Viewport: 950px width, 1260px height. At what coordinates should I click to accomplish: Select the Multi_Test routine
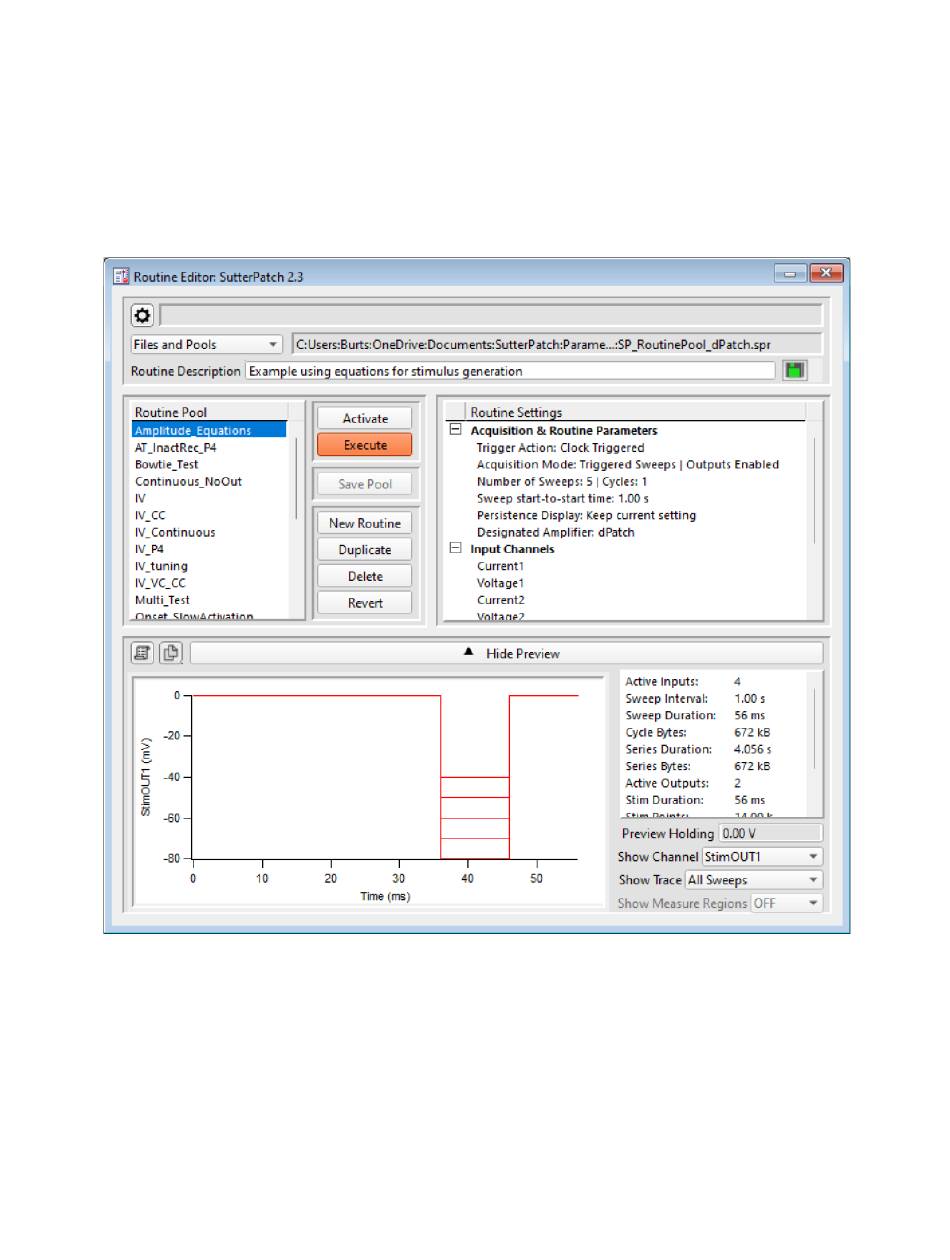(163, 600)
